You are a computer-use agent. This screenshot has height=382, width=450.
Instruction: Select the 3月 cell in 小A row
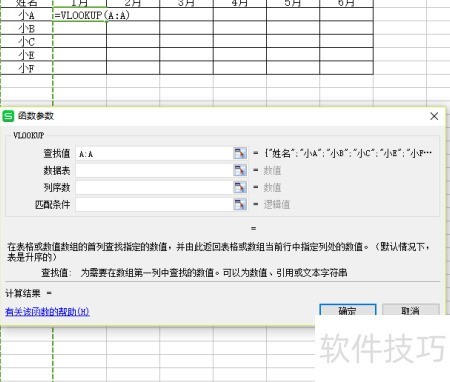point(187,15)
